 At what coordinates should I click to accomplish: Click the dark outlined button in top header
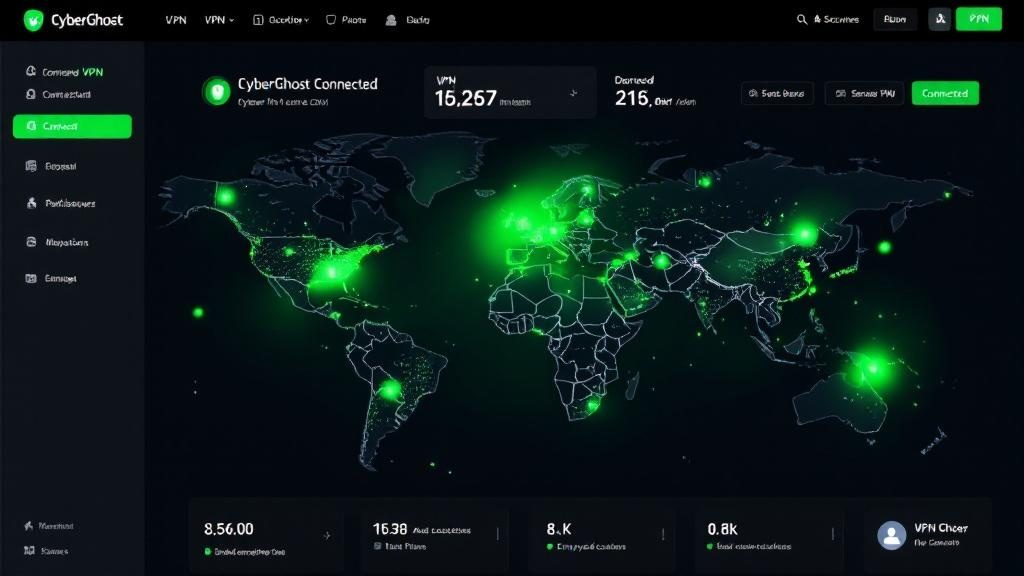tap(895, 20)
